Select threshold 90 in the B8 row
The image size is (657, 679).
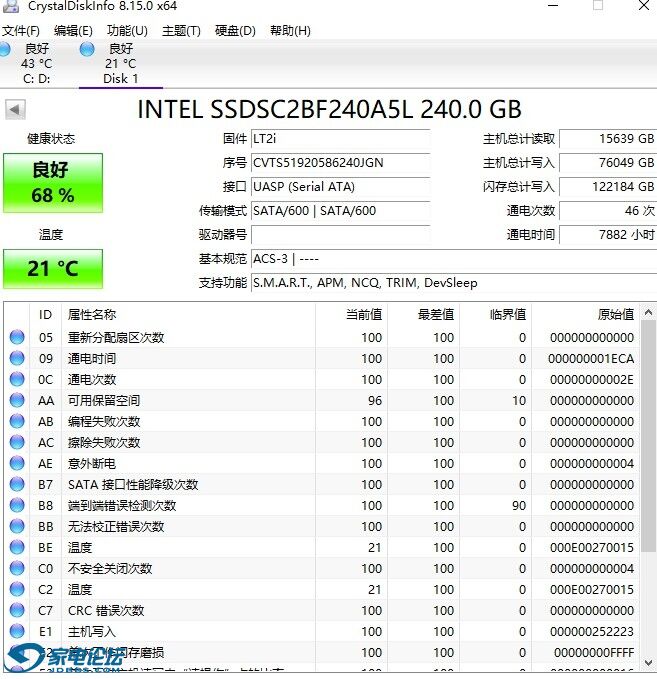(519, 505)
